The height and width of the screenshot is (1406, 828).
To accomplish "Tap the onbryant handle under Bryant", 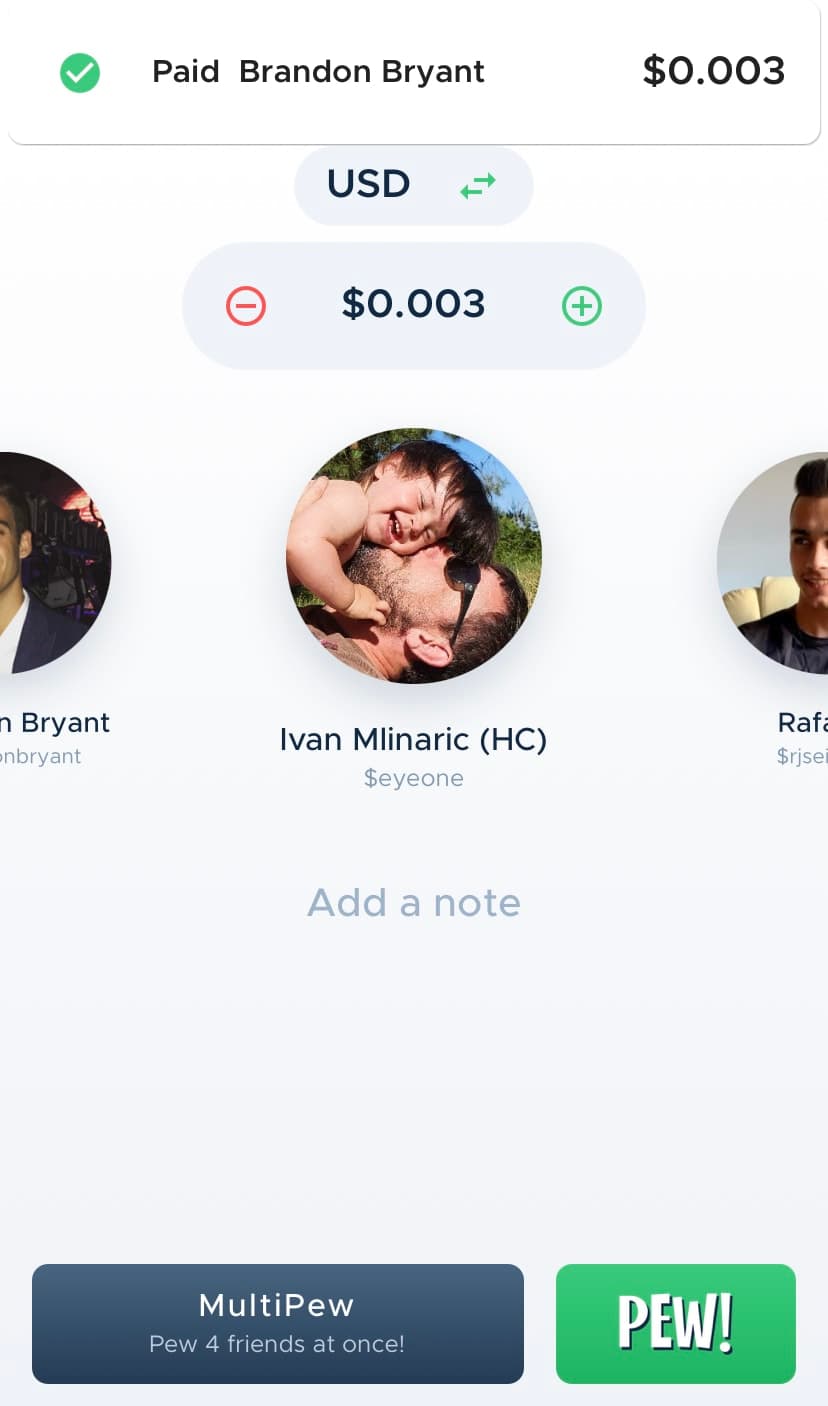I will click(40, 756).
